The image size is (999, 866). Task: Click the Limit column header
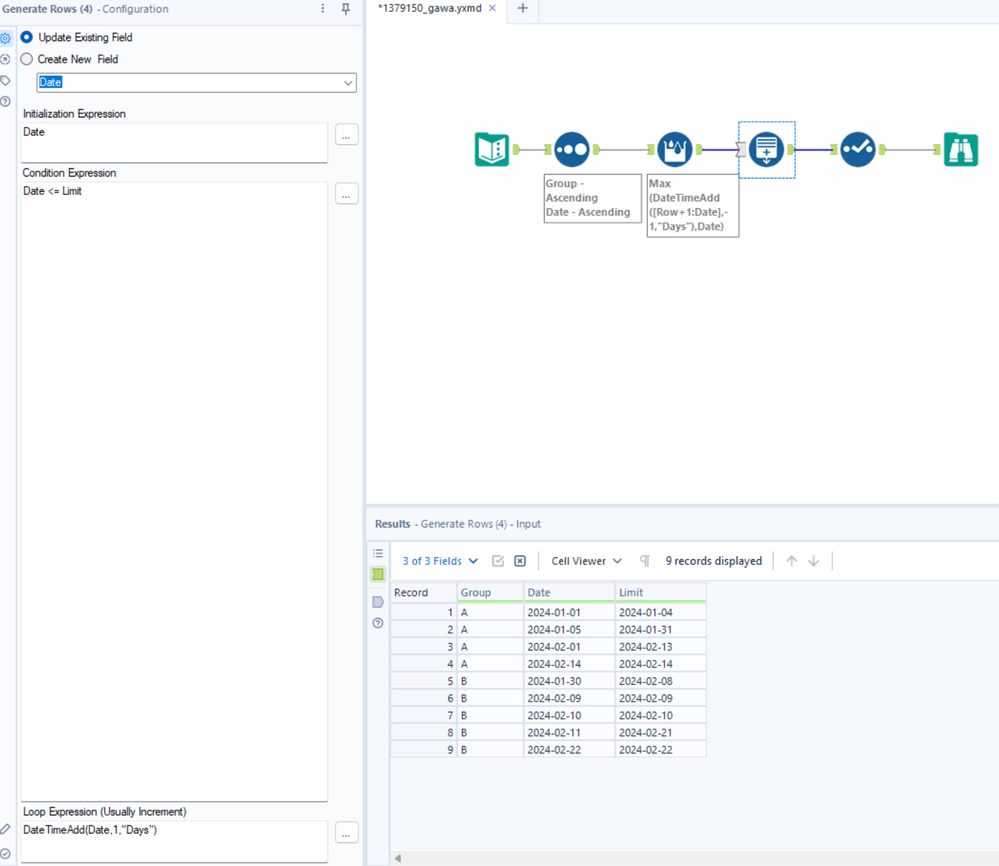tap(661, 593)
